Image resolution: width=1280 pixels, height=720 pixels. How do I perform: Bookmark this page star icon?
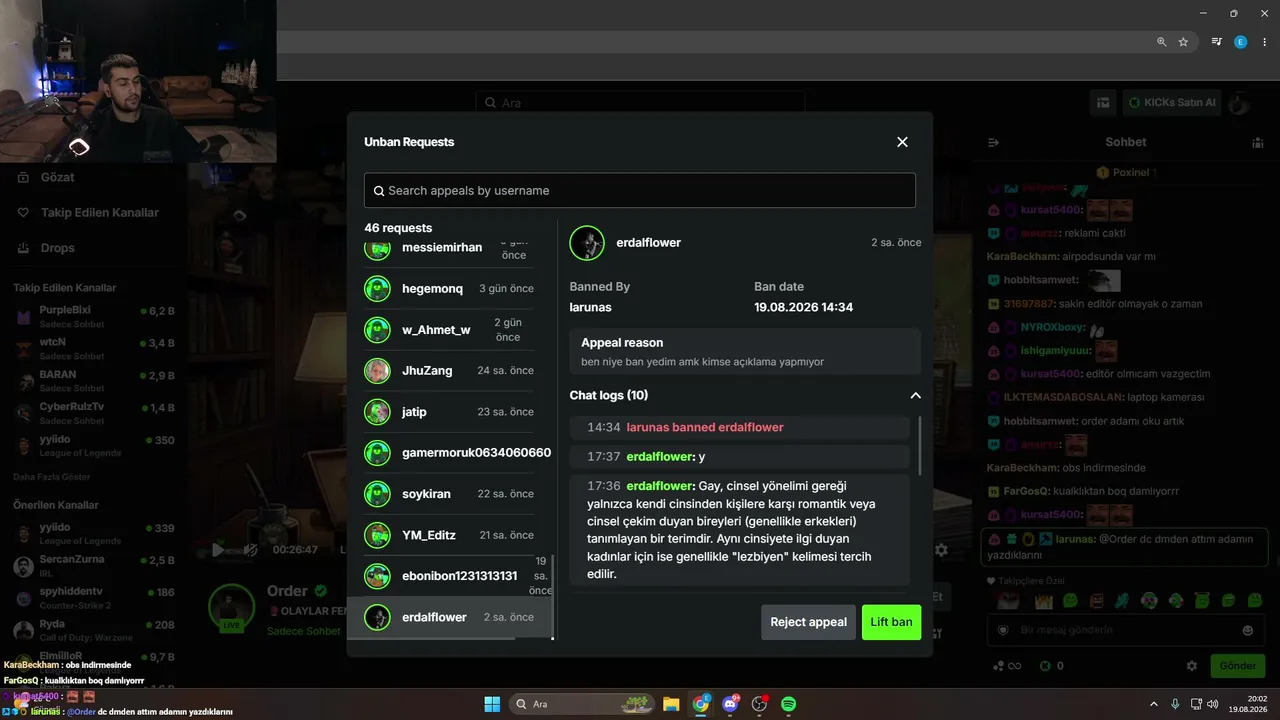[1183, 42]
